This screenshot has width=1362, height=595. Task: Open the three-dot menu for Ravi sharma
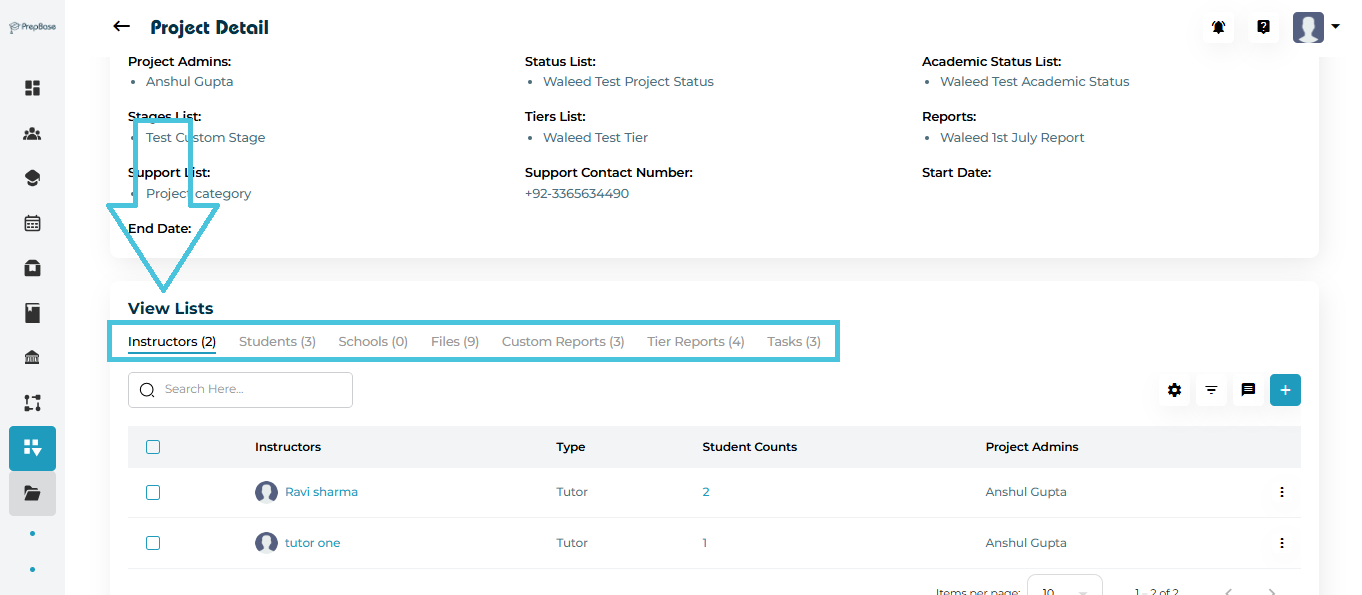coord(1281,492)
